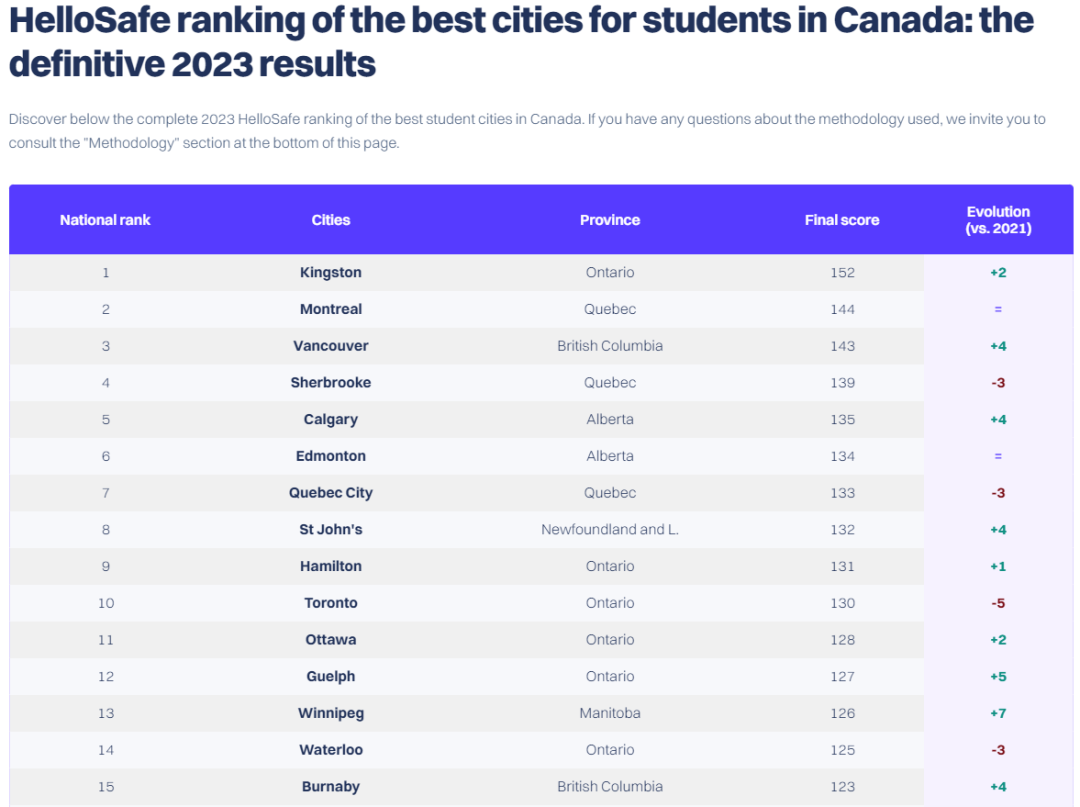Click the -5 evolution value for Toronto
This screenshot has height=807, width=1080.
(x=998, y=603)
